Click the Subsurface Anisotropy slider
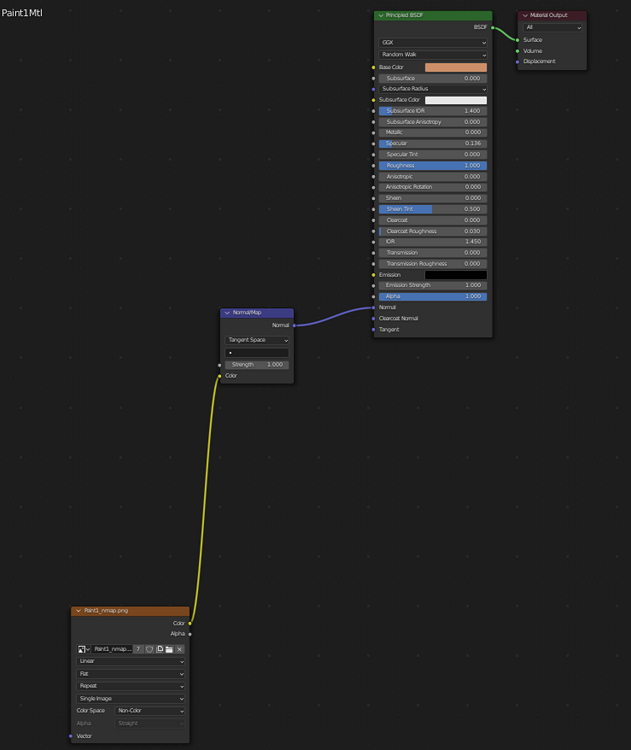This screenshot has width=631, height=750. 433,122
